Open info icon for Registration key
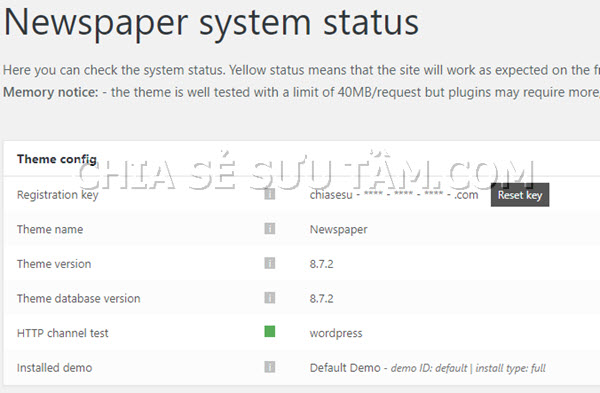 (269, 194)
